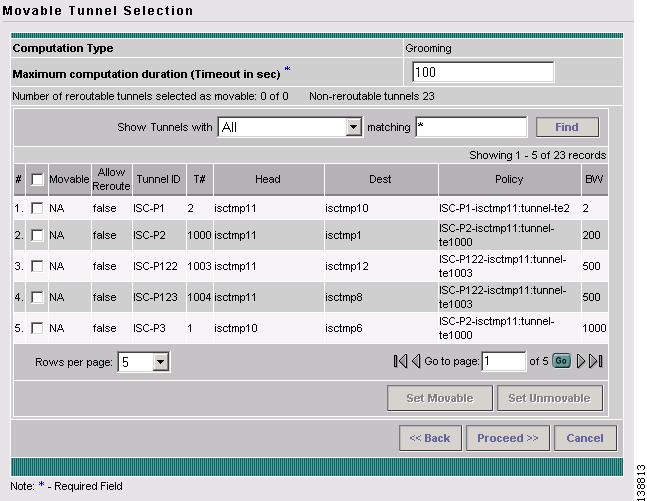Click the Set Unmovable button
Image resolution: width=647 pixels, height=501 pixels.
click(549, 398)
